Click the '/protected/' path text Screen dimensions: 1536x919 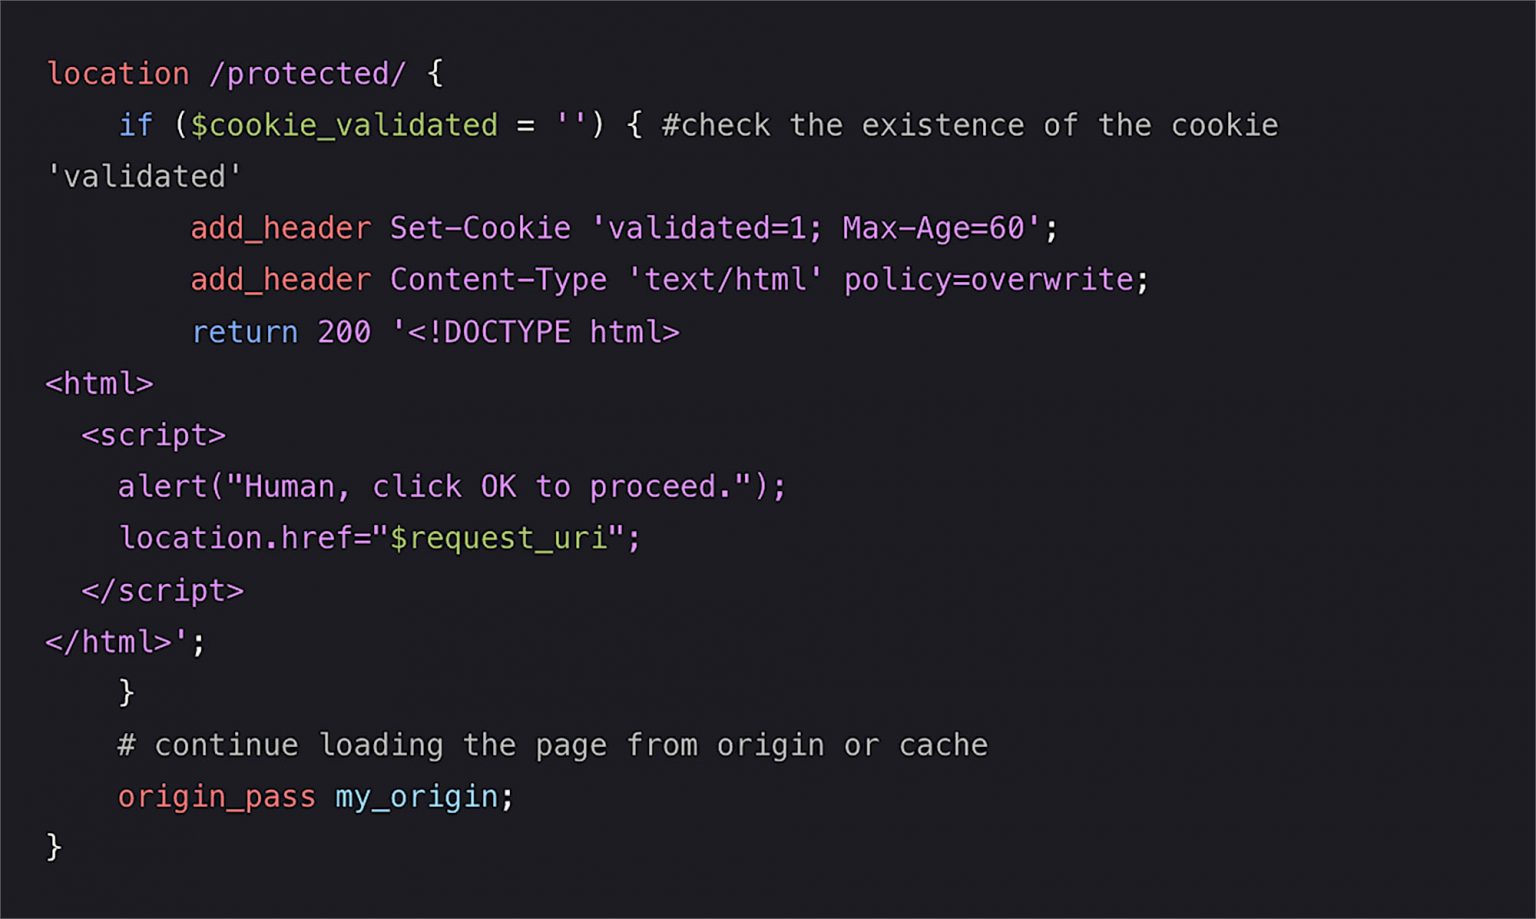click(x=307, y=74)
